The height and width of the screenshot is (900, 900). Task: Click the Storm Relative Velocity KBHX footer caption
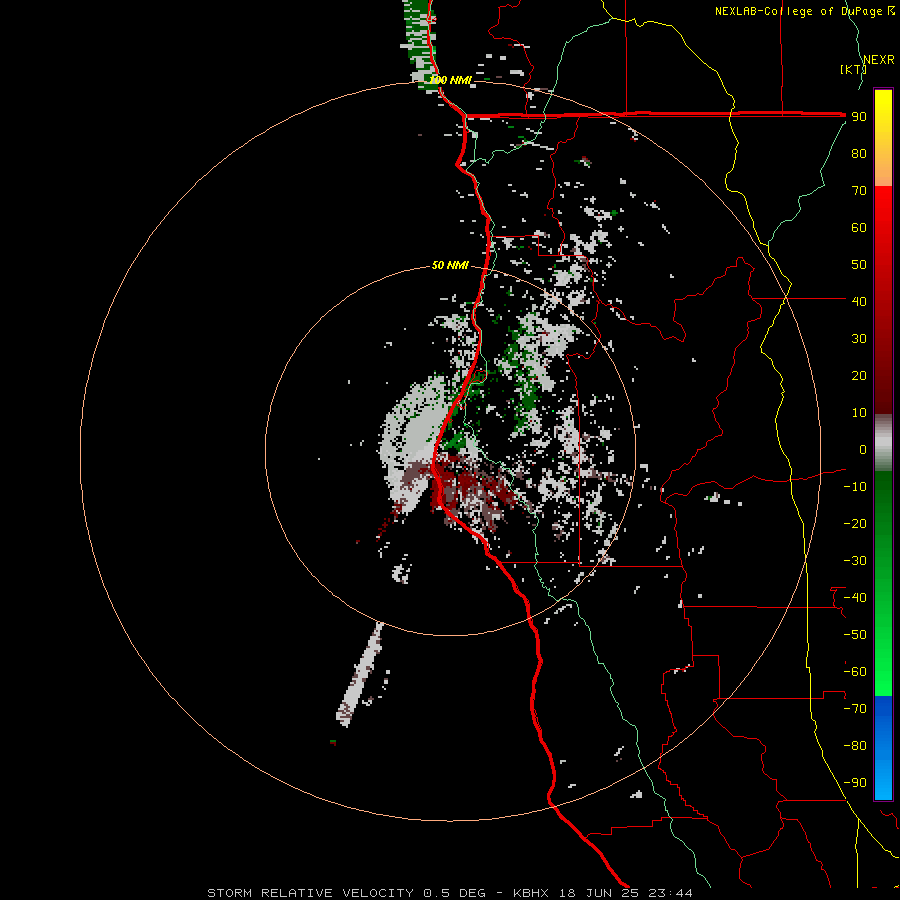point(449,893)
